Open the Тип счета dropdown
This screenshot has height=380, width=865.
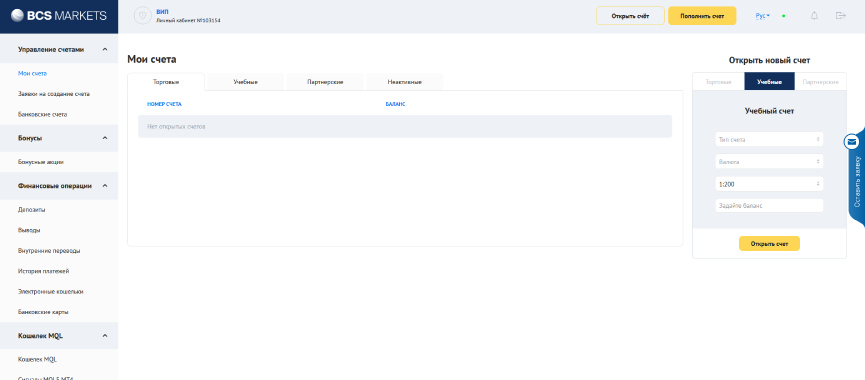point(769,140)
